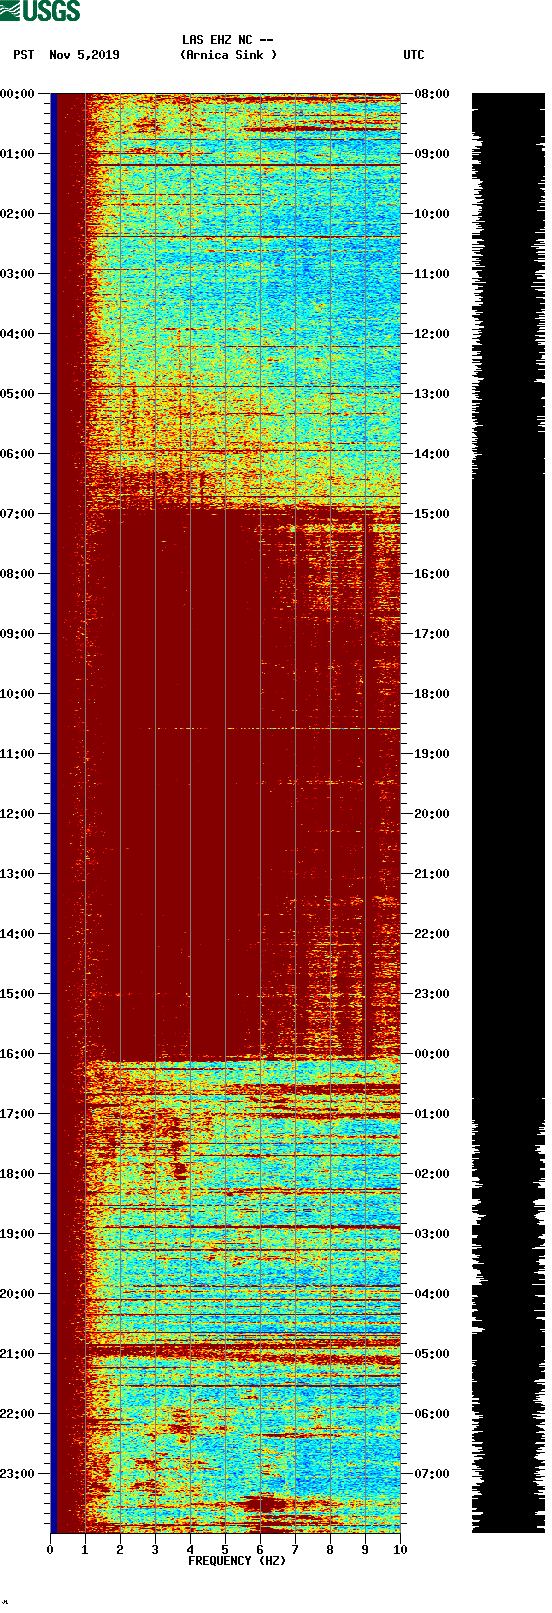Click the PST 01:00 time label
Image resolution: width=552 pixels, height=1613 pixels.
click(17, 154)
